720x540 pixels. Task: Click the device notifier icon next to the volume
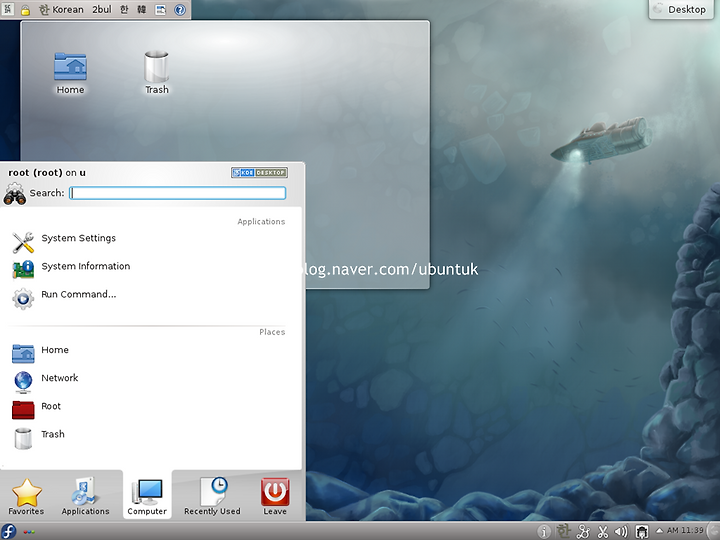pyautogui.click(x=641, y=532)
